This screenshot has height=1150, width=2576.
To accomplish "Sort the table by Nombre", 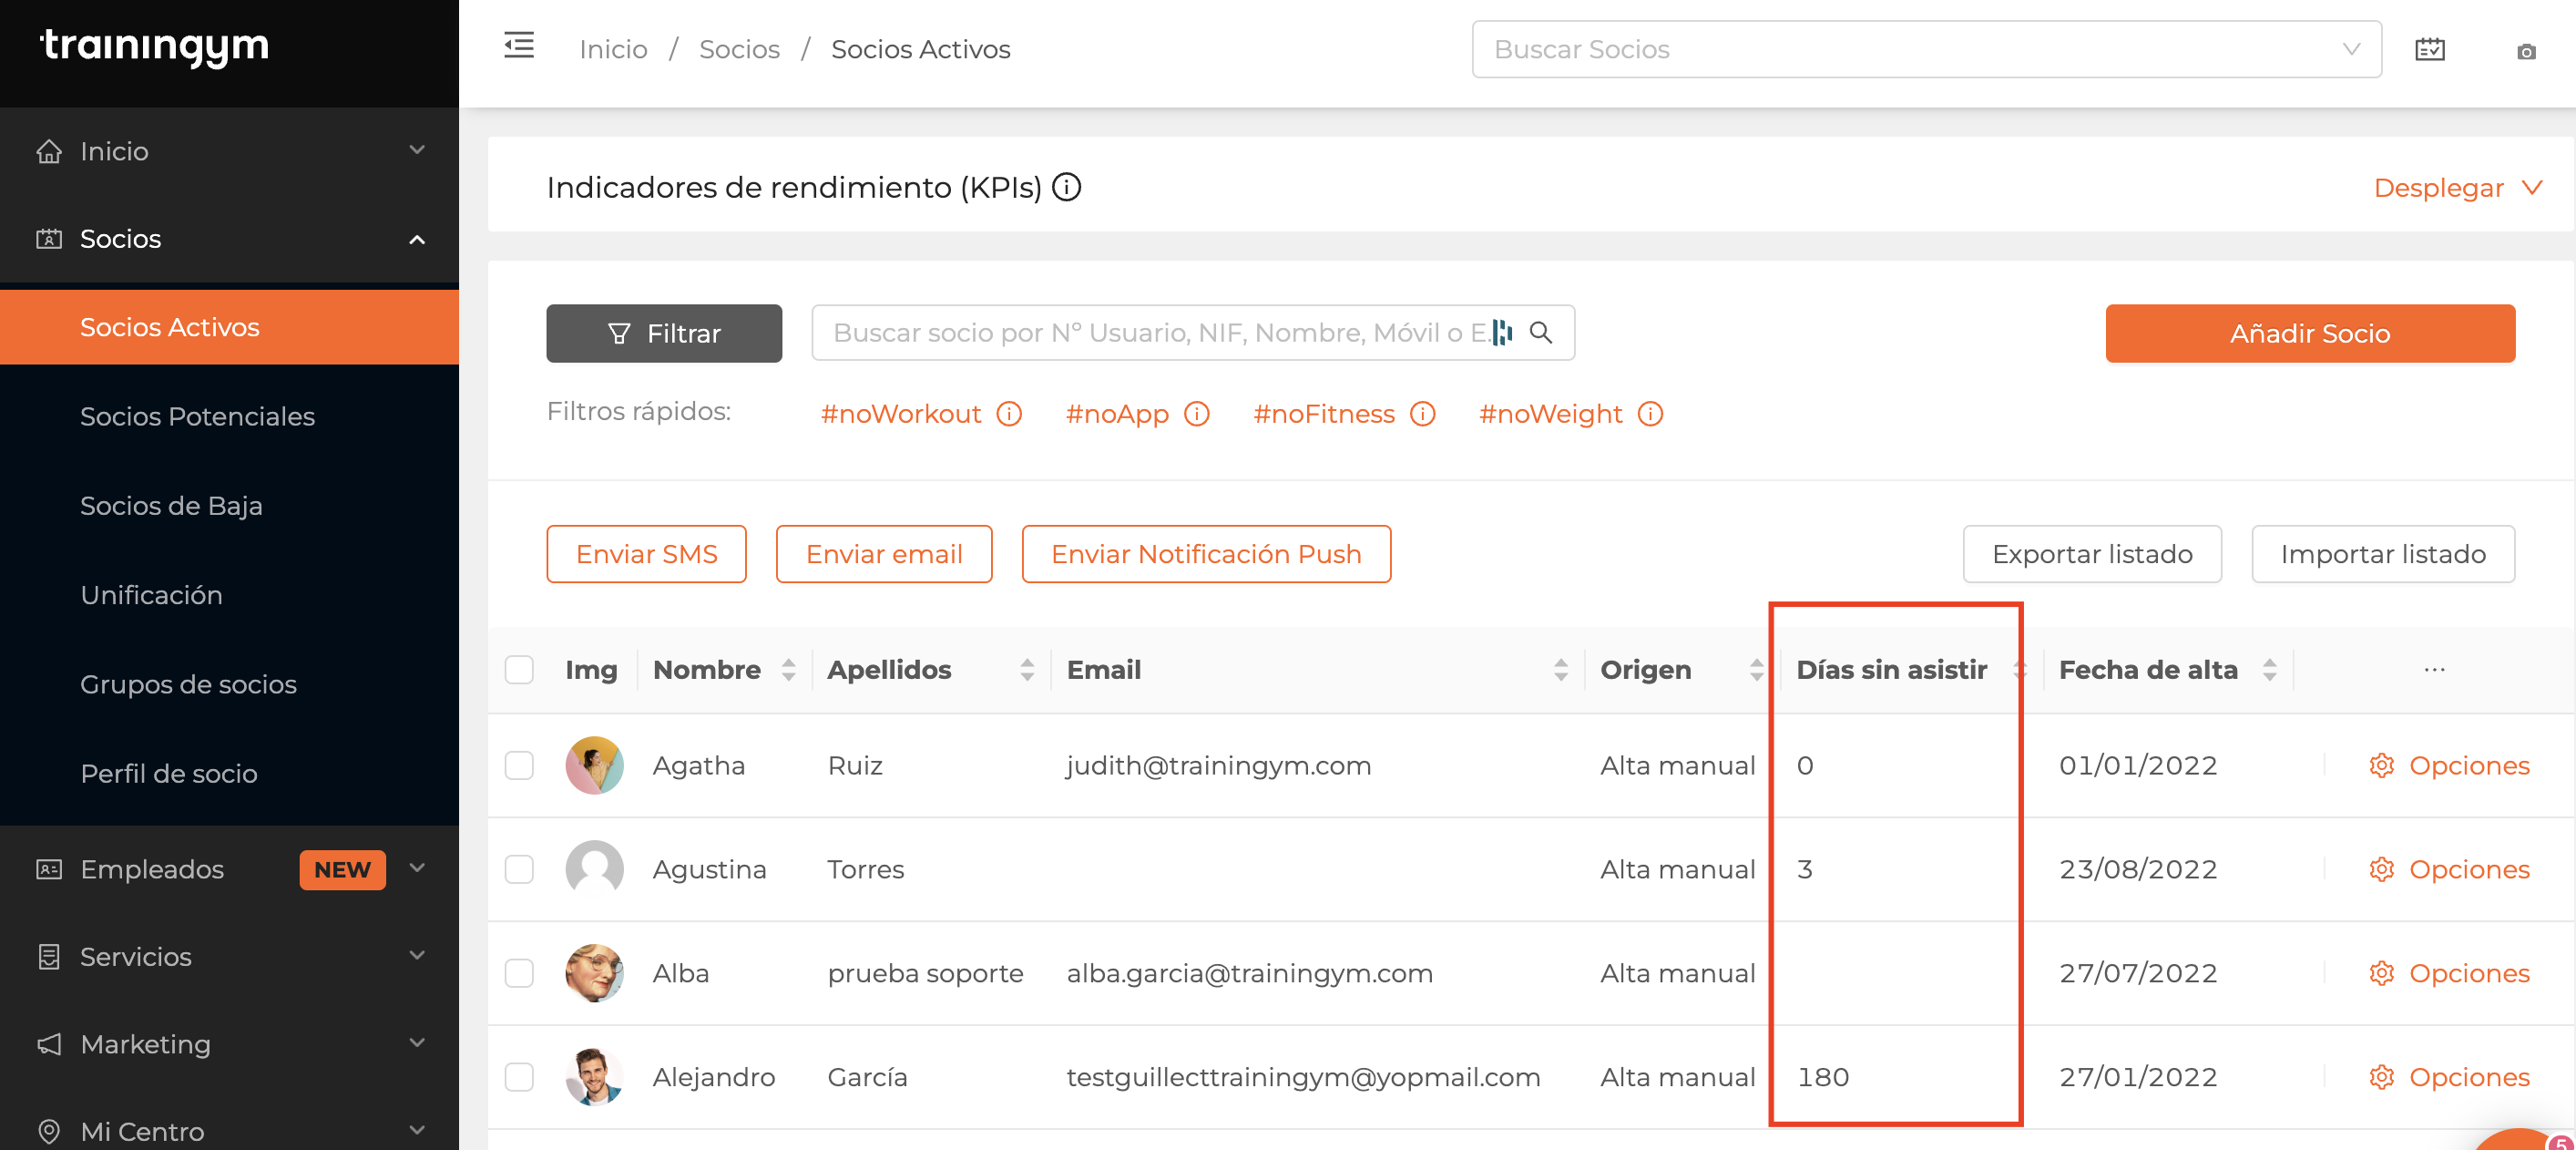I will pyautogui.click(x=788, y=670).
